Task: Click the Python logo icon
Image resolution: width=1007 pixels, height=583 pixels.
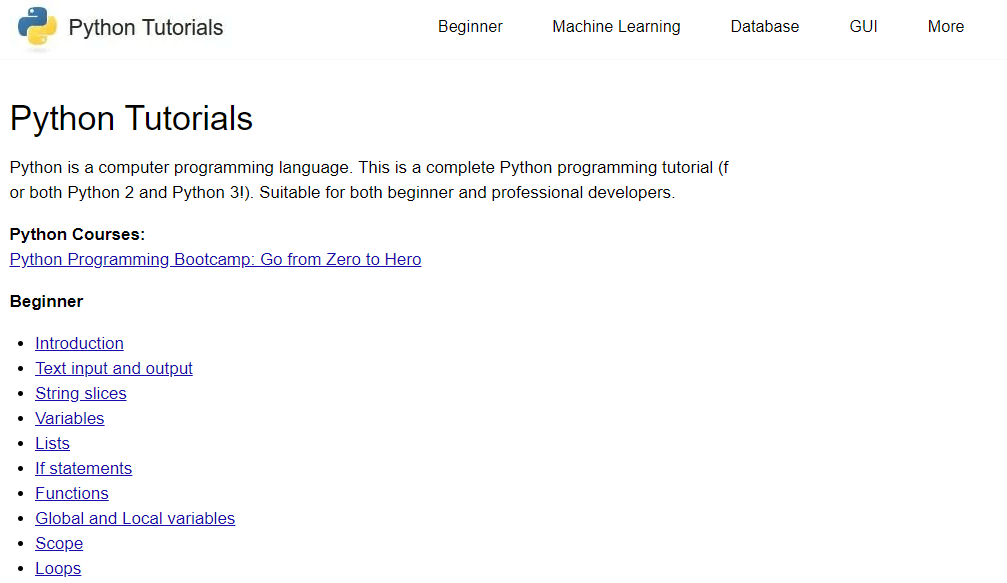Action: coord(37,27)
